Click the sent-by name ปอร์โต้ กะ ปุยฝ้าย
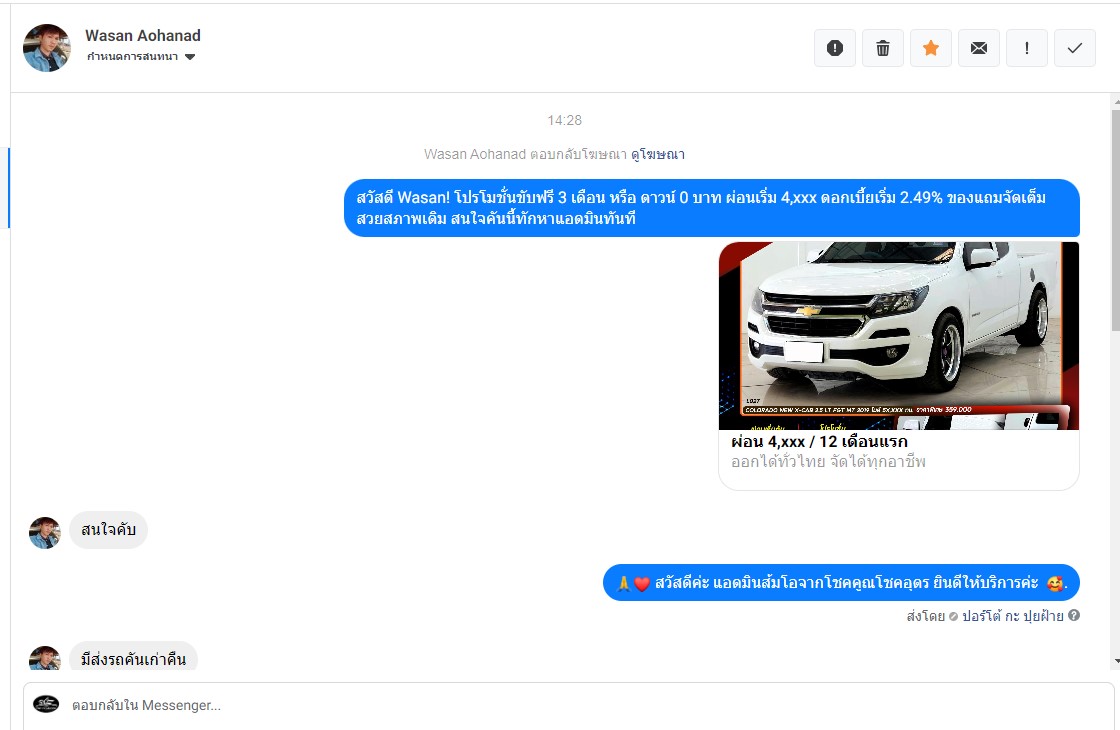Viewport: 1120px width, 730px height. click(x=1013, y=616)
